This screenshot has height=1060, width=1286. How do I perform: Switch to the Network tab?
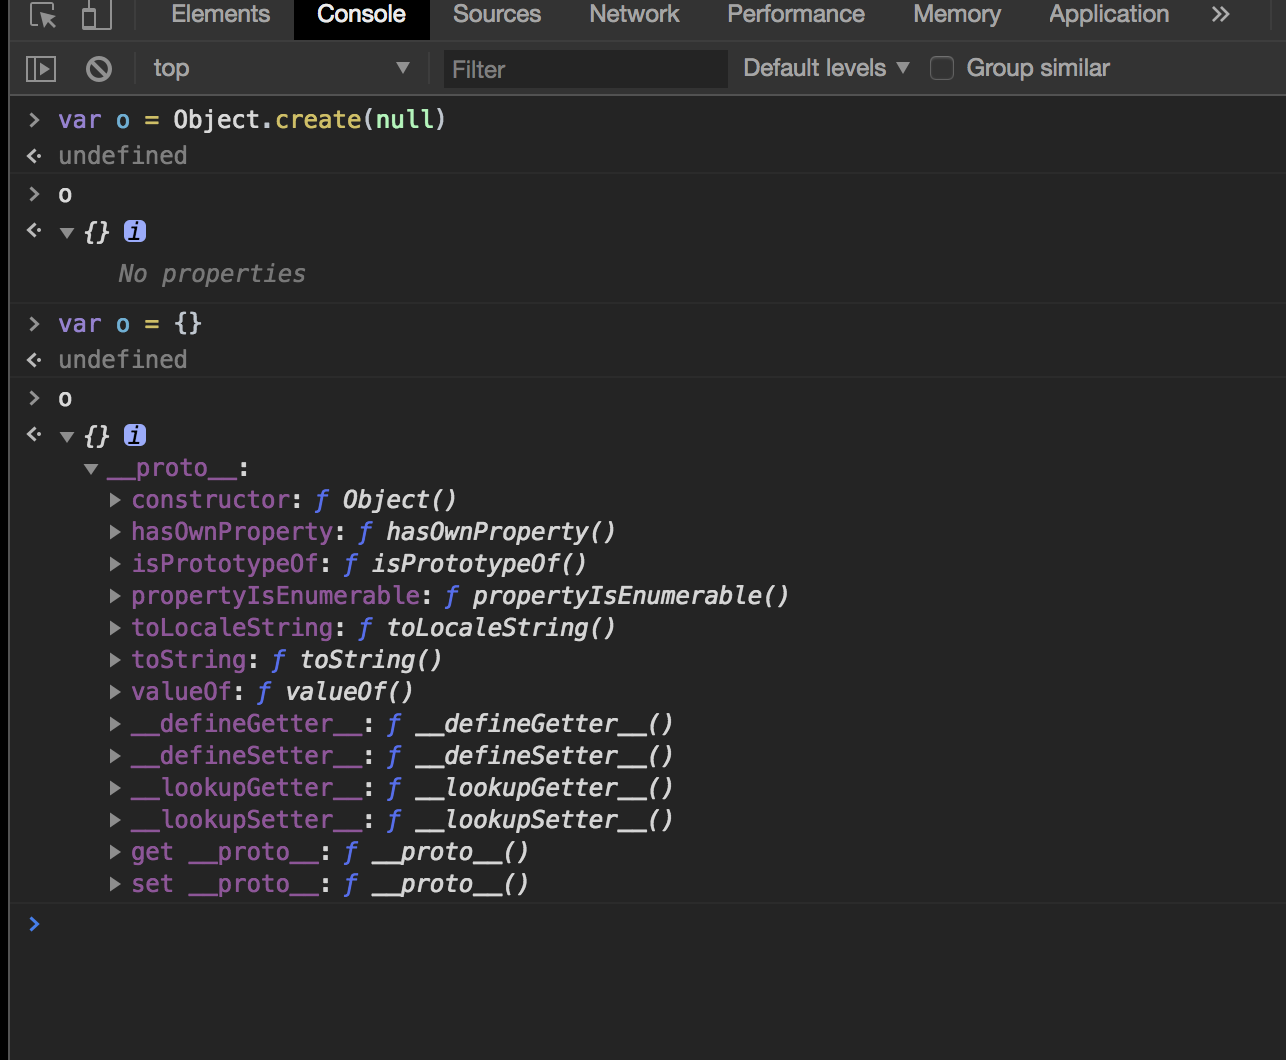pos(634,15)
